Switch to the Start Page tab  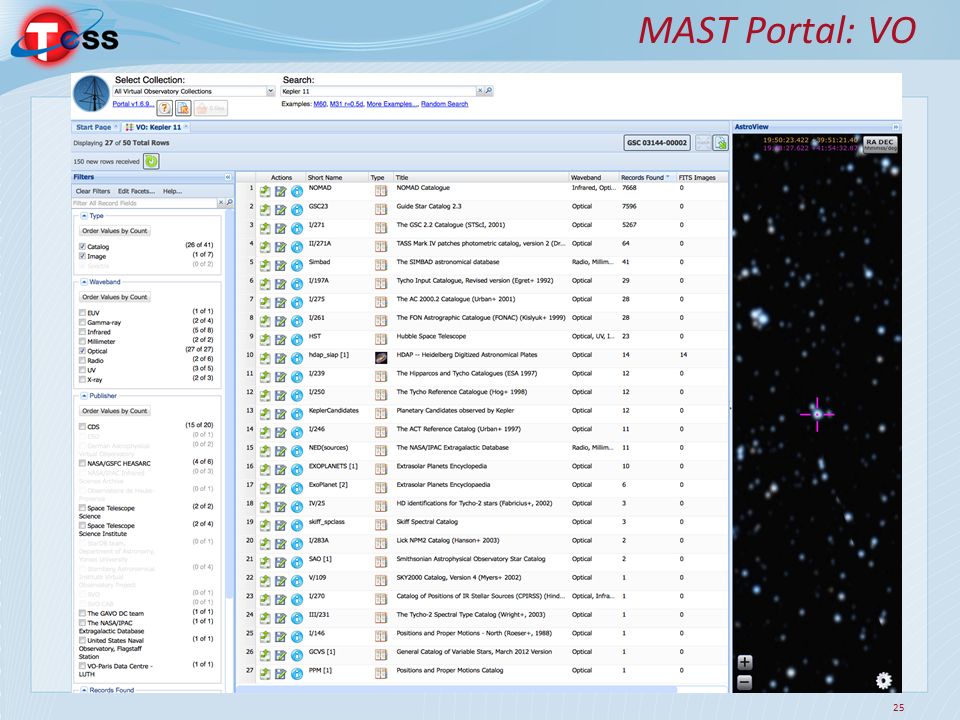(x=94, y=127)
